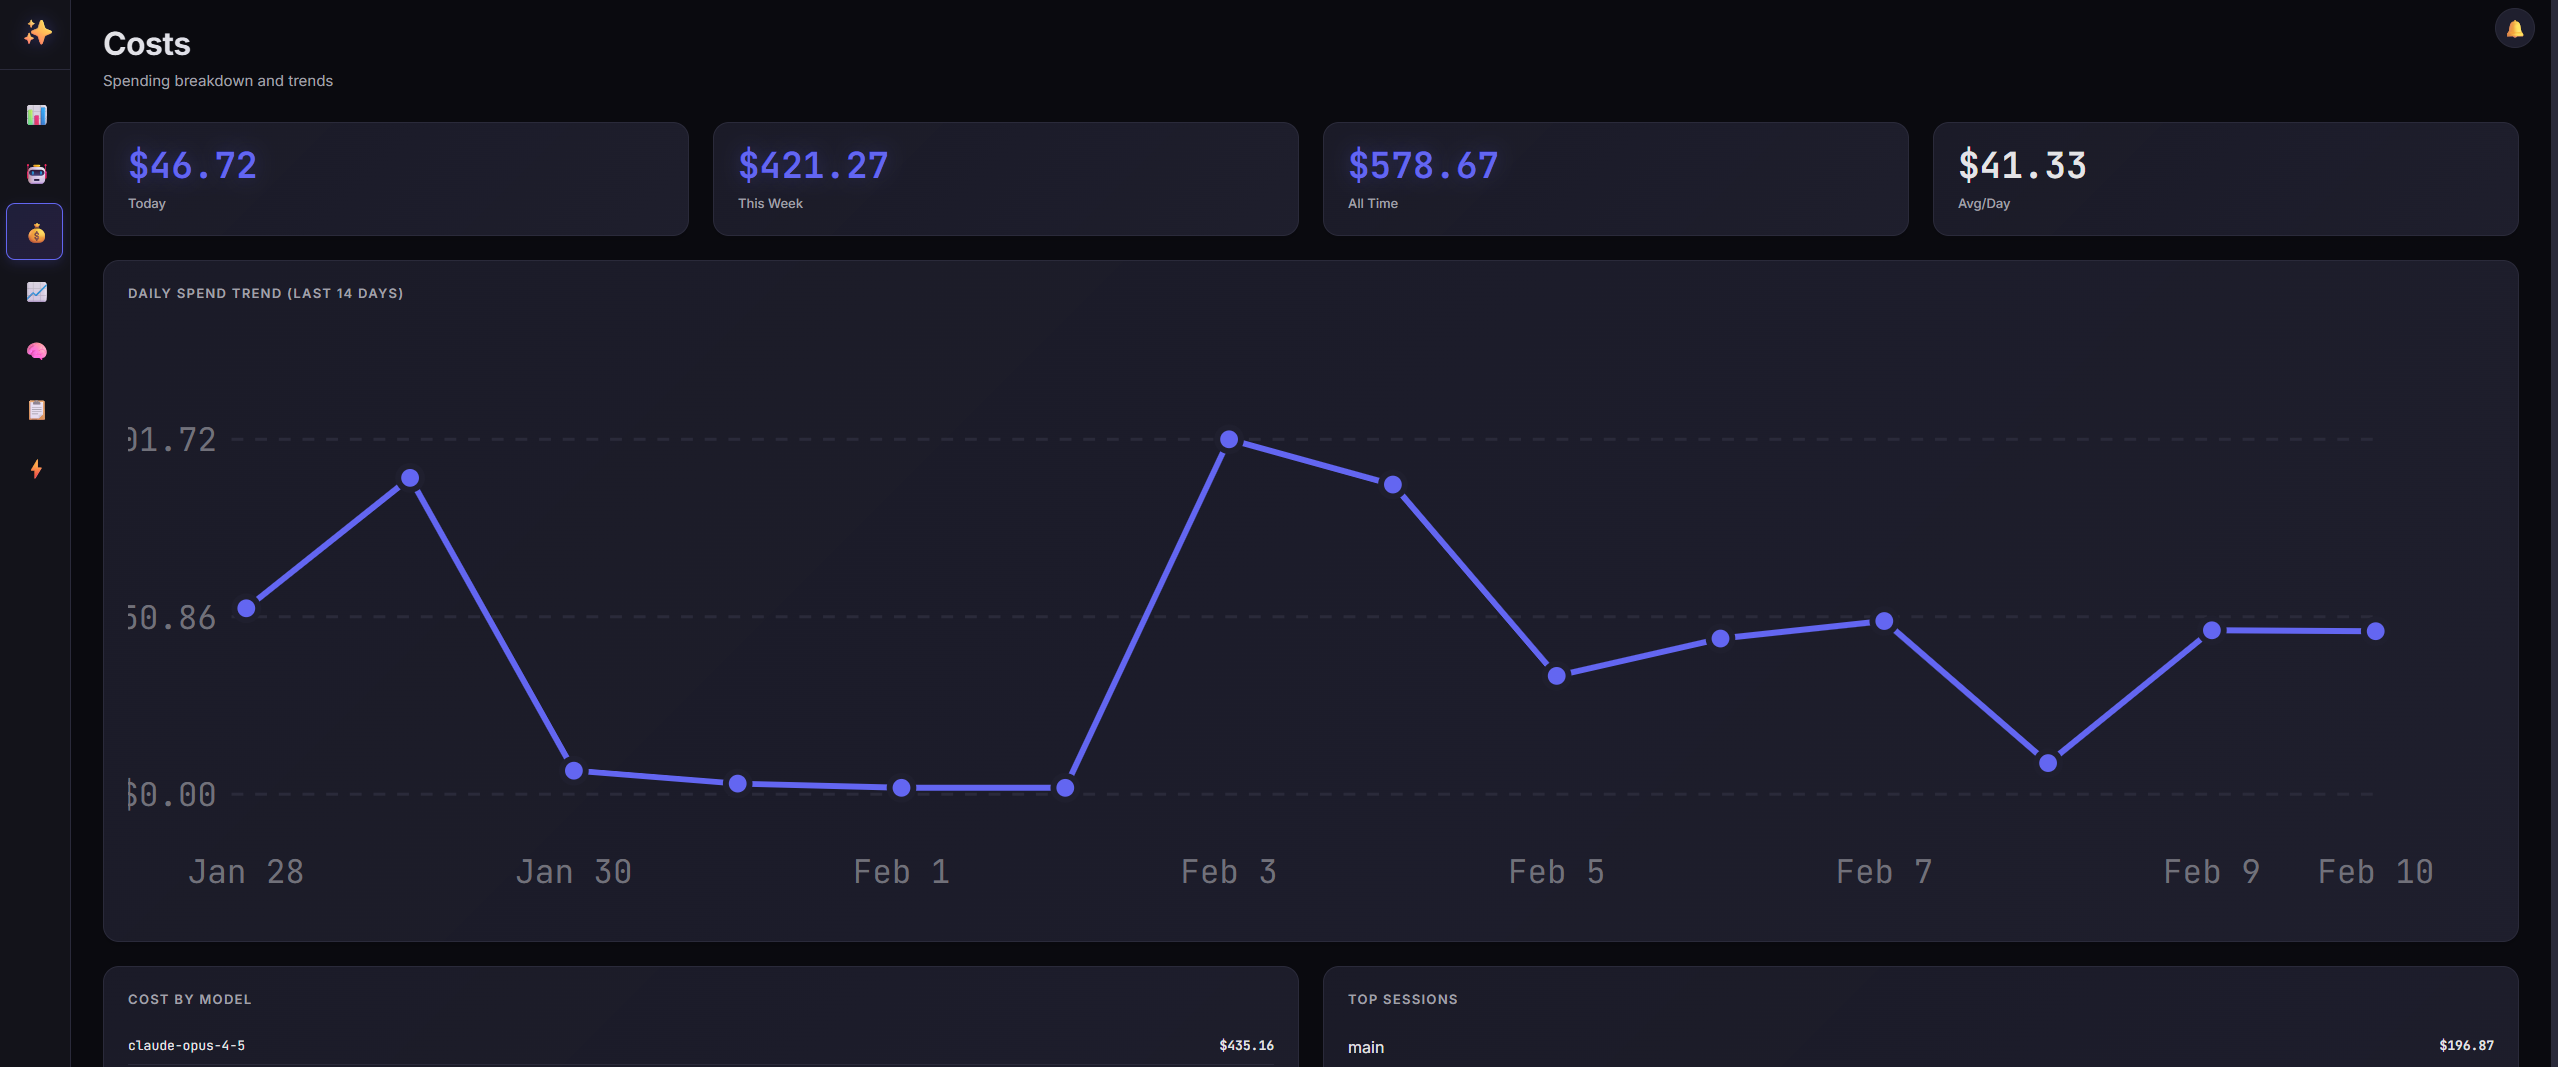Open the notifications bell
Image resolution: width=2558 pixels, height=1067 pixels.
[x=2514, y=29]
